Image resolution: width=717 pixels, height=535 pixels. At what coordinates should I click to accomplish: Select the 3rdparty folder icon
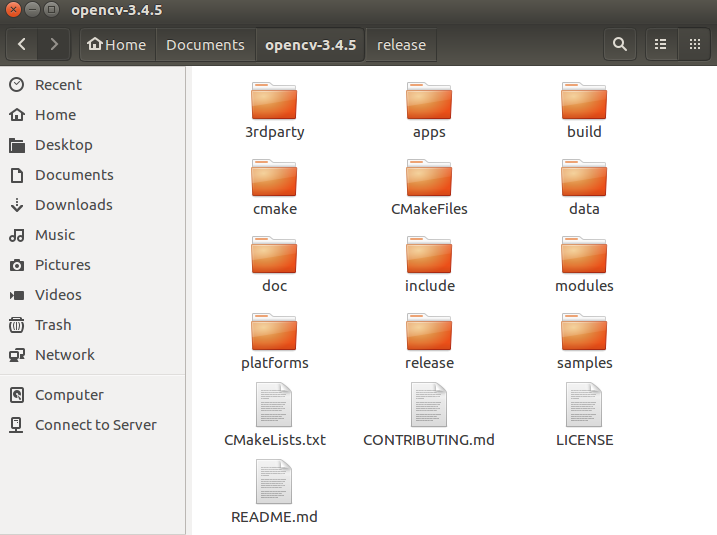pos(274,101)
